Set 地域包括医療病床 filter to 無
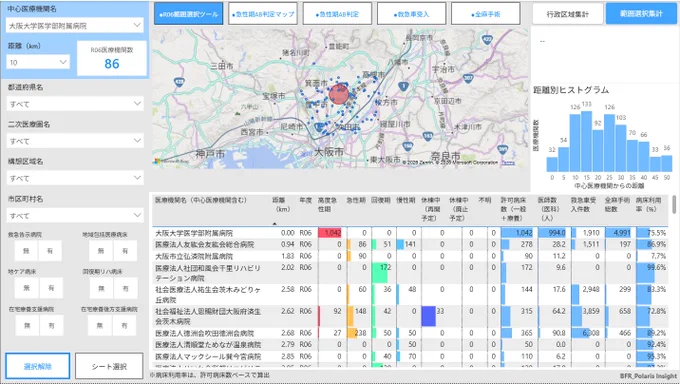 point(101,251)
